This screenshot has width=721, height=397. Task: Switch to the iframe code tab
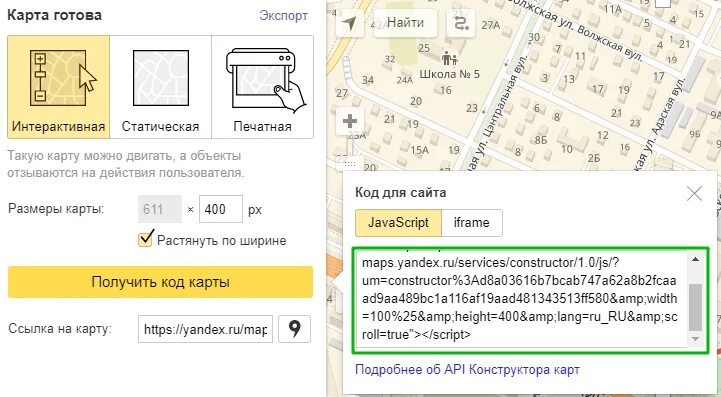pos(472,223)
